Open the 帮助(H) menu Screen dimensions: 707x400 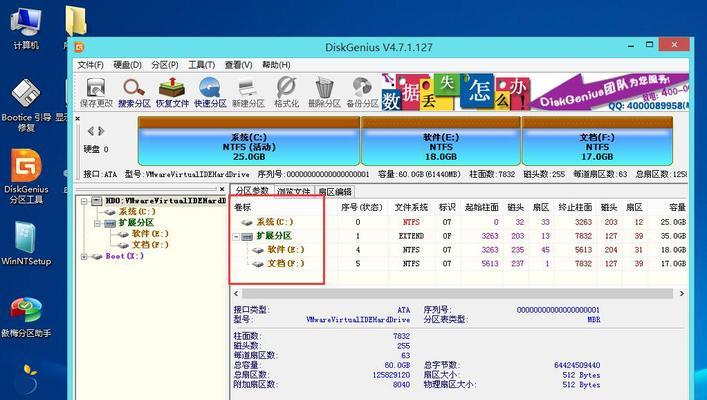click(x=276, y=65)
